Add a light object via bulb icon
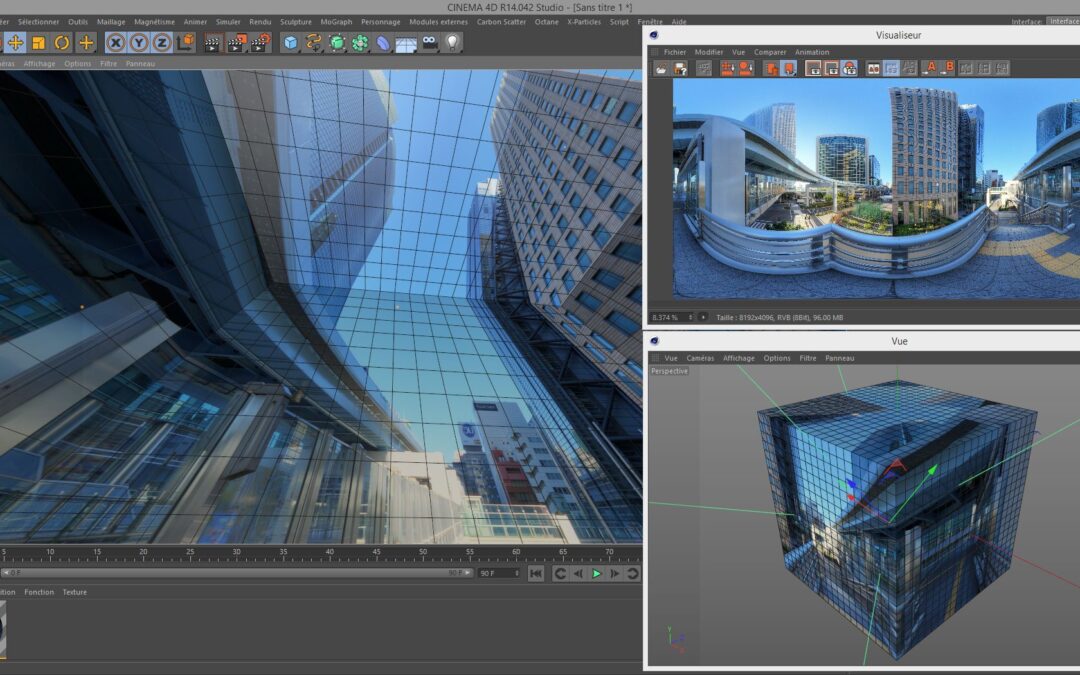The image size is (1080, 675). tap(452, 43)
